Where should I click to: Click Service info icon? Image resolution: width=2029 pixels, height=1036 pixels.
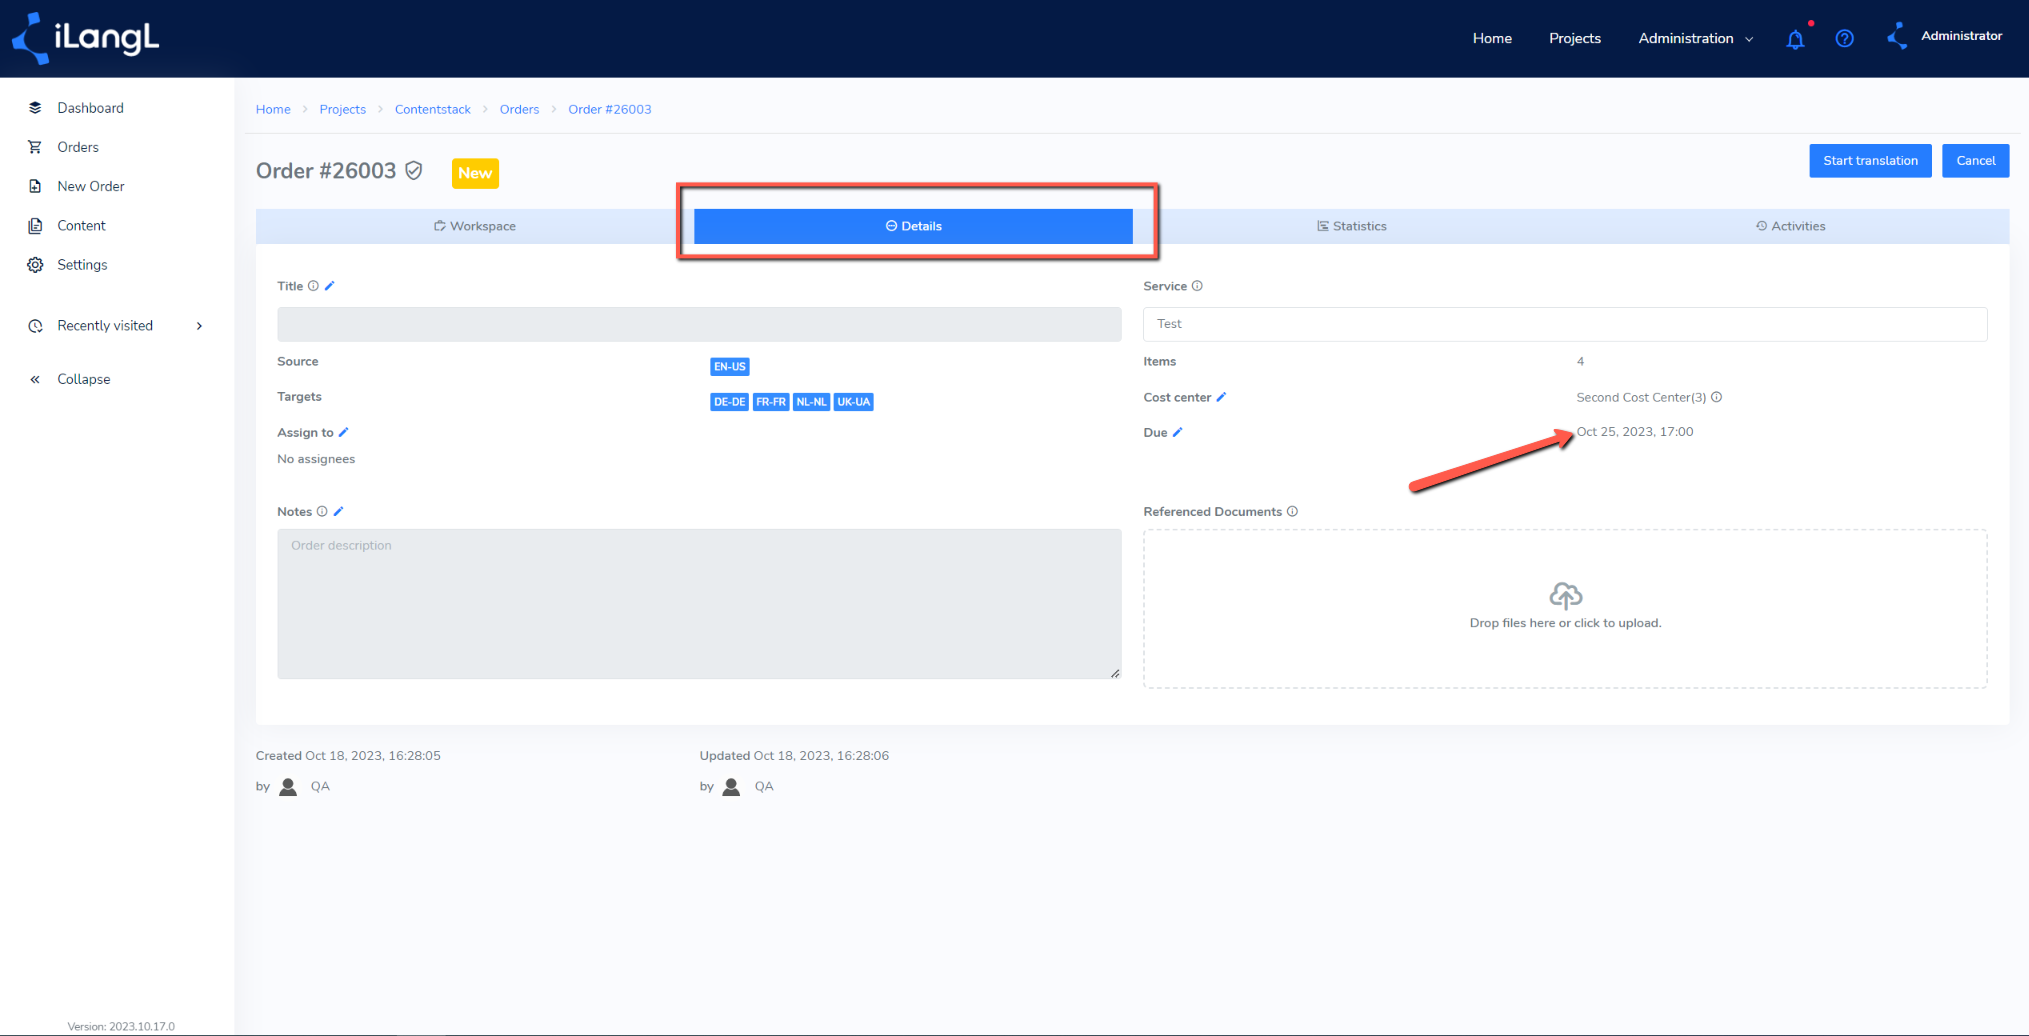pyautogui.click(x=1197, y=286)
